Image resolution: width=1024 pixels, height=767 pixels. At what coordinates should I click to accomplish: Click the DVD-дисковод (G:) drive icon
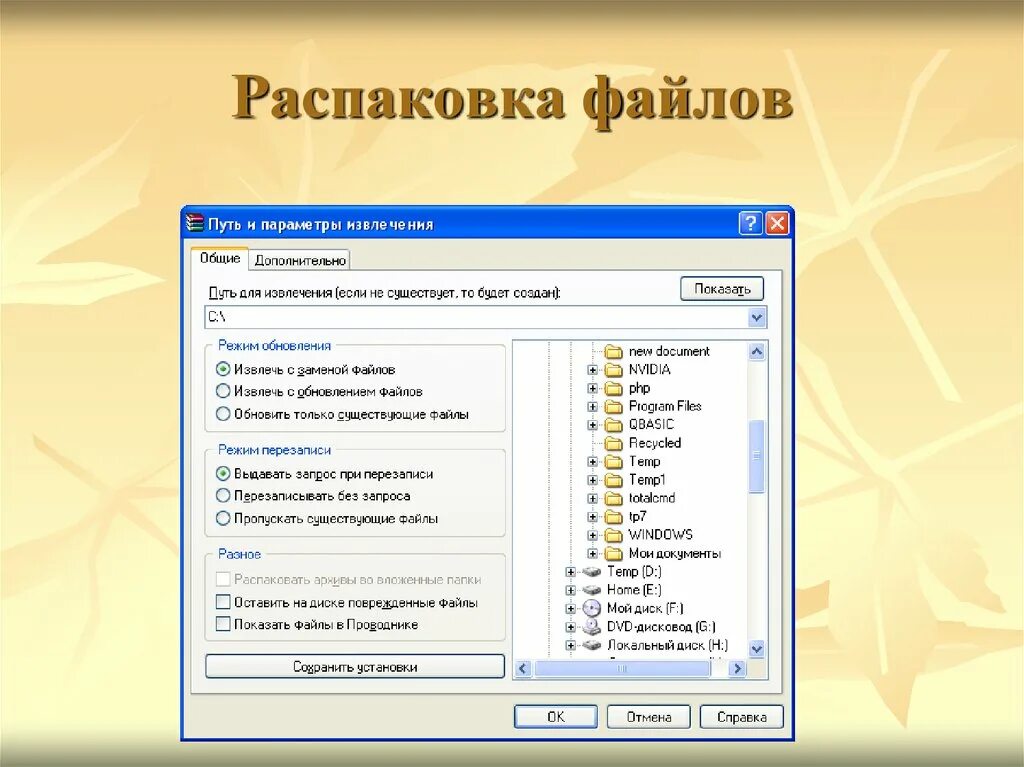pos(592,627)
